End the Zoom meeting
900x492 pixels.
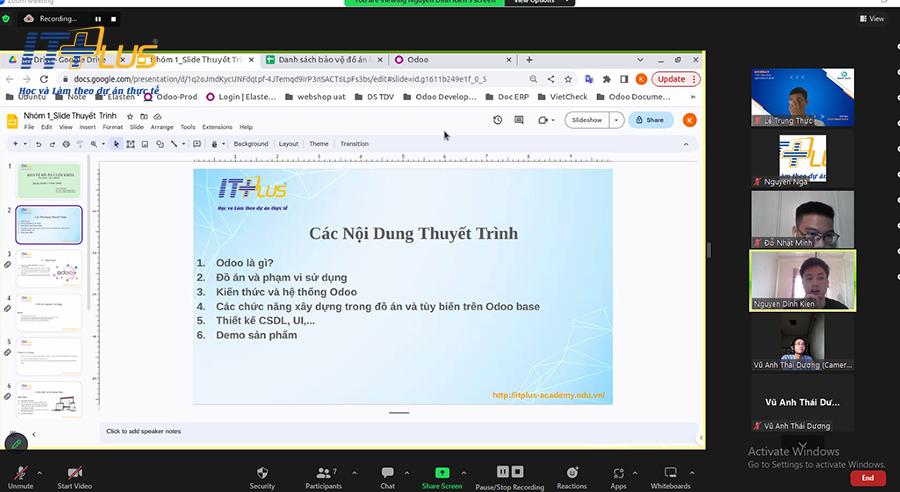point(867,478)
